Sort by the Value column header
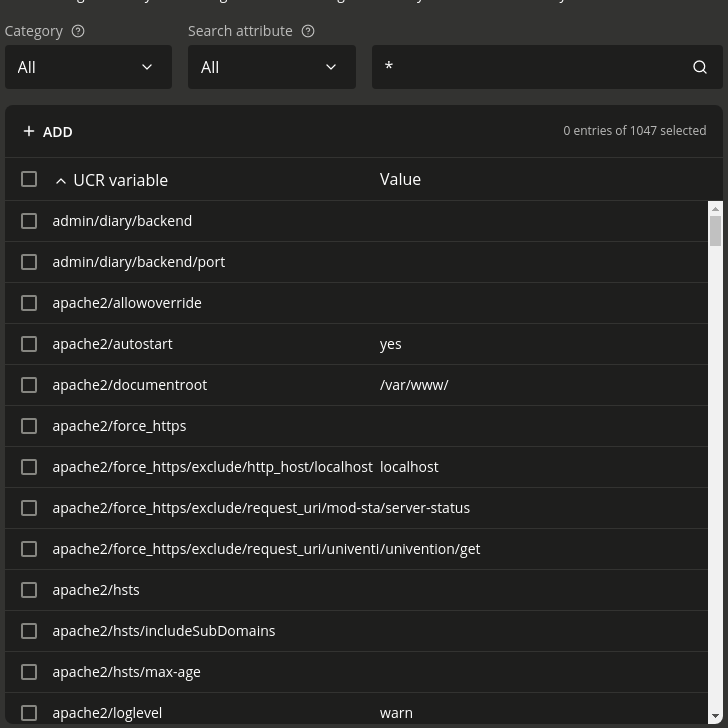This screenshot has height=728, width=728. (x=400, y=179)
